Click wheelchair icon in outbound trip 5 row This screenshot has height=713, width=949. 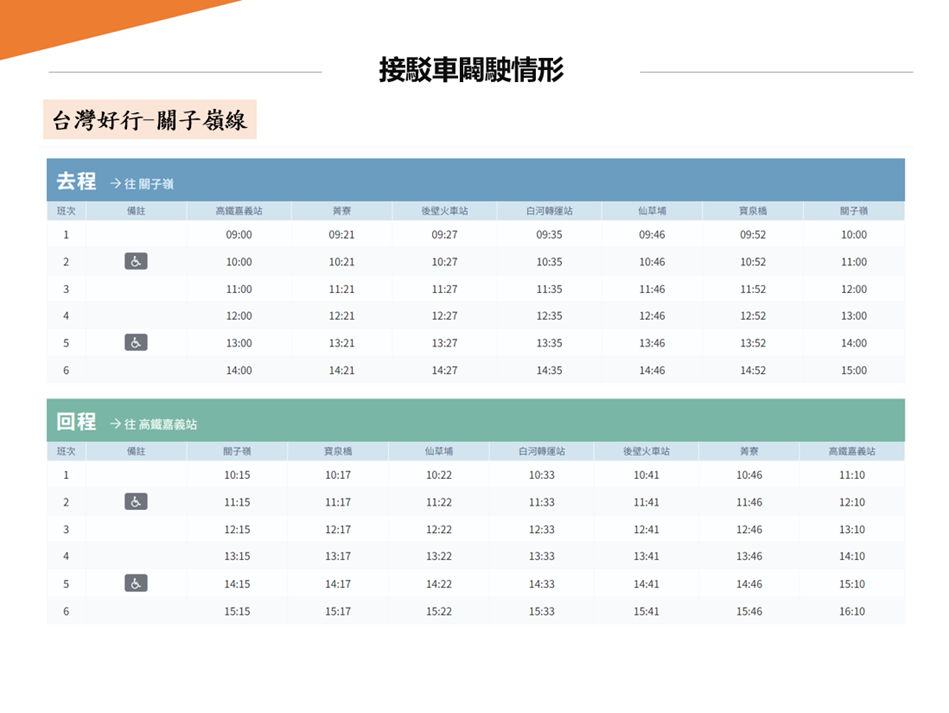pyautogui.click(x=136, y=343)
